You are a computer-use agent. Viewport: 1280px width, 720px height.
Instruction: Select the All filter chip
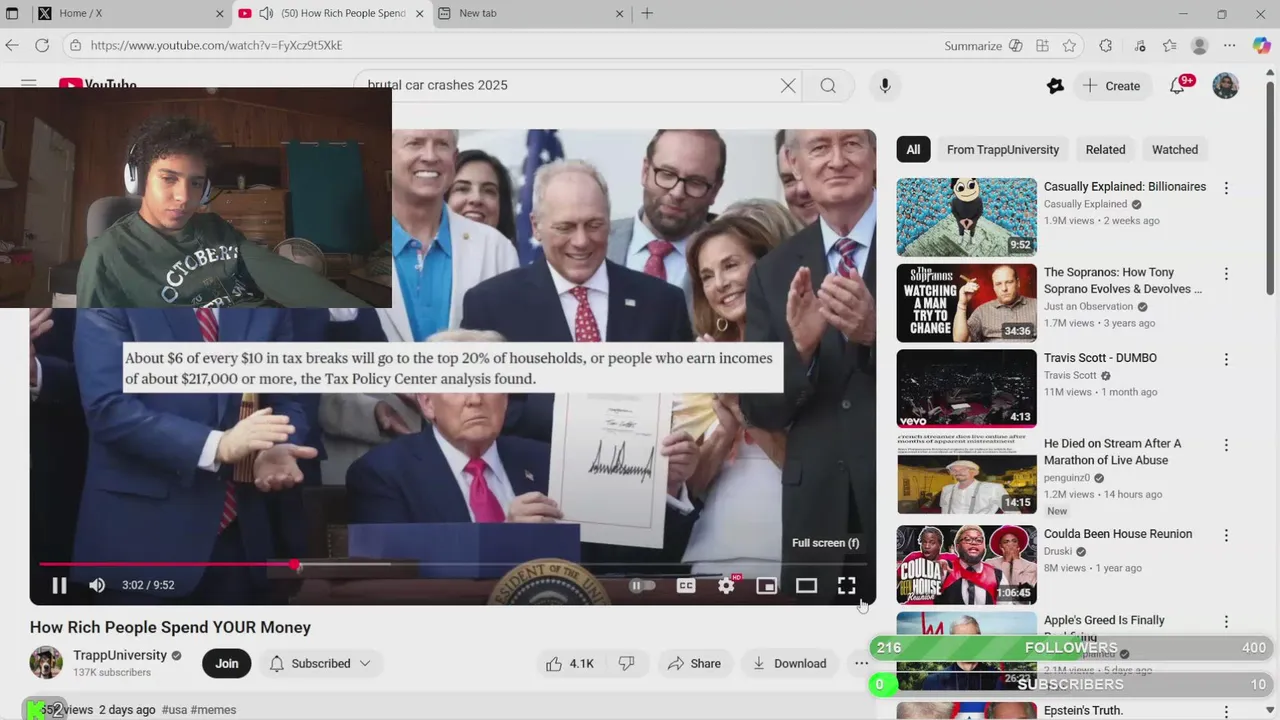pyautogui.click(x=913, y=150)
